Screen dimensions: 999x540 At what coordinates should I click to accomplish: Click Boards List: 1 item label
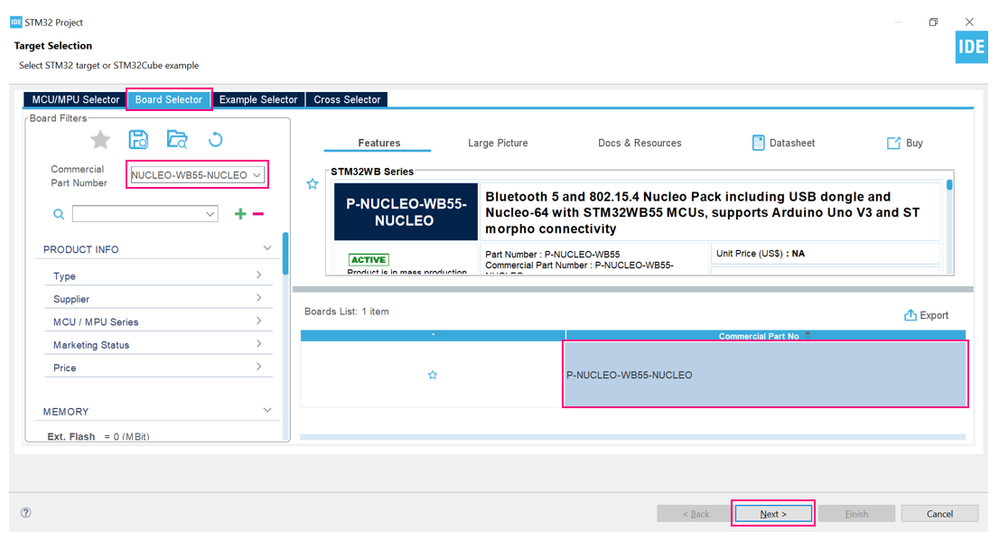click(x=347, y=311)
